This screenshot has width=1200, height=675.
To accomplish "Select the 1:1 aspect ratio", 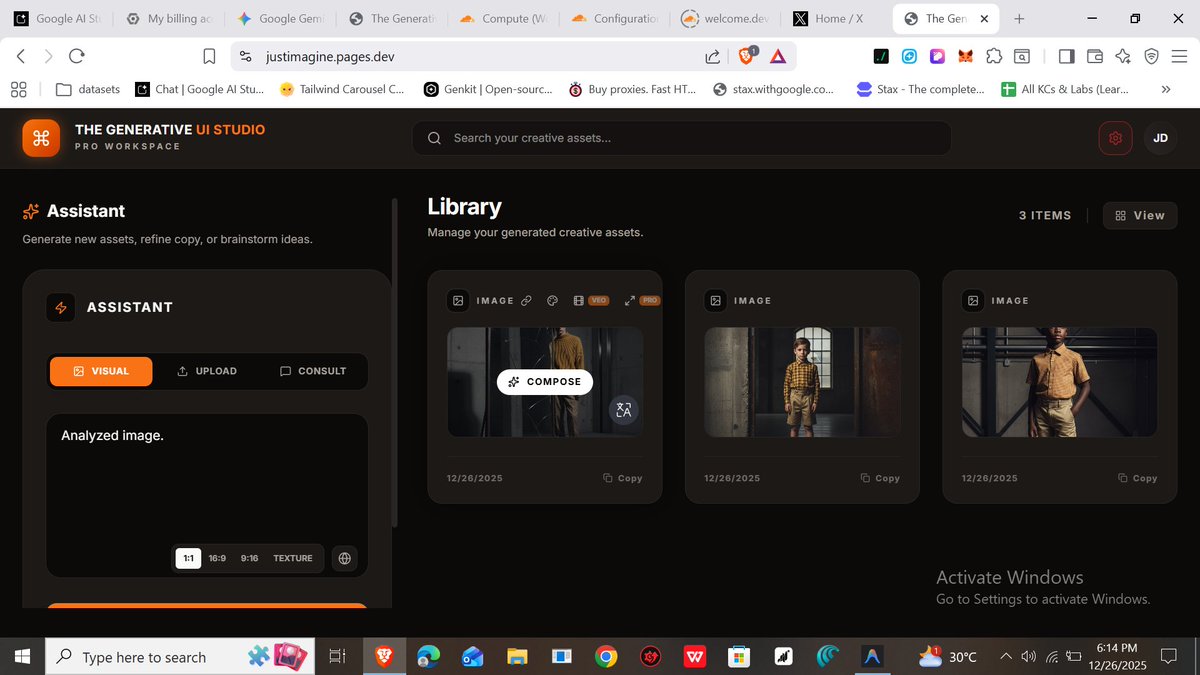I will point(188,558).
